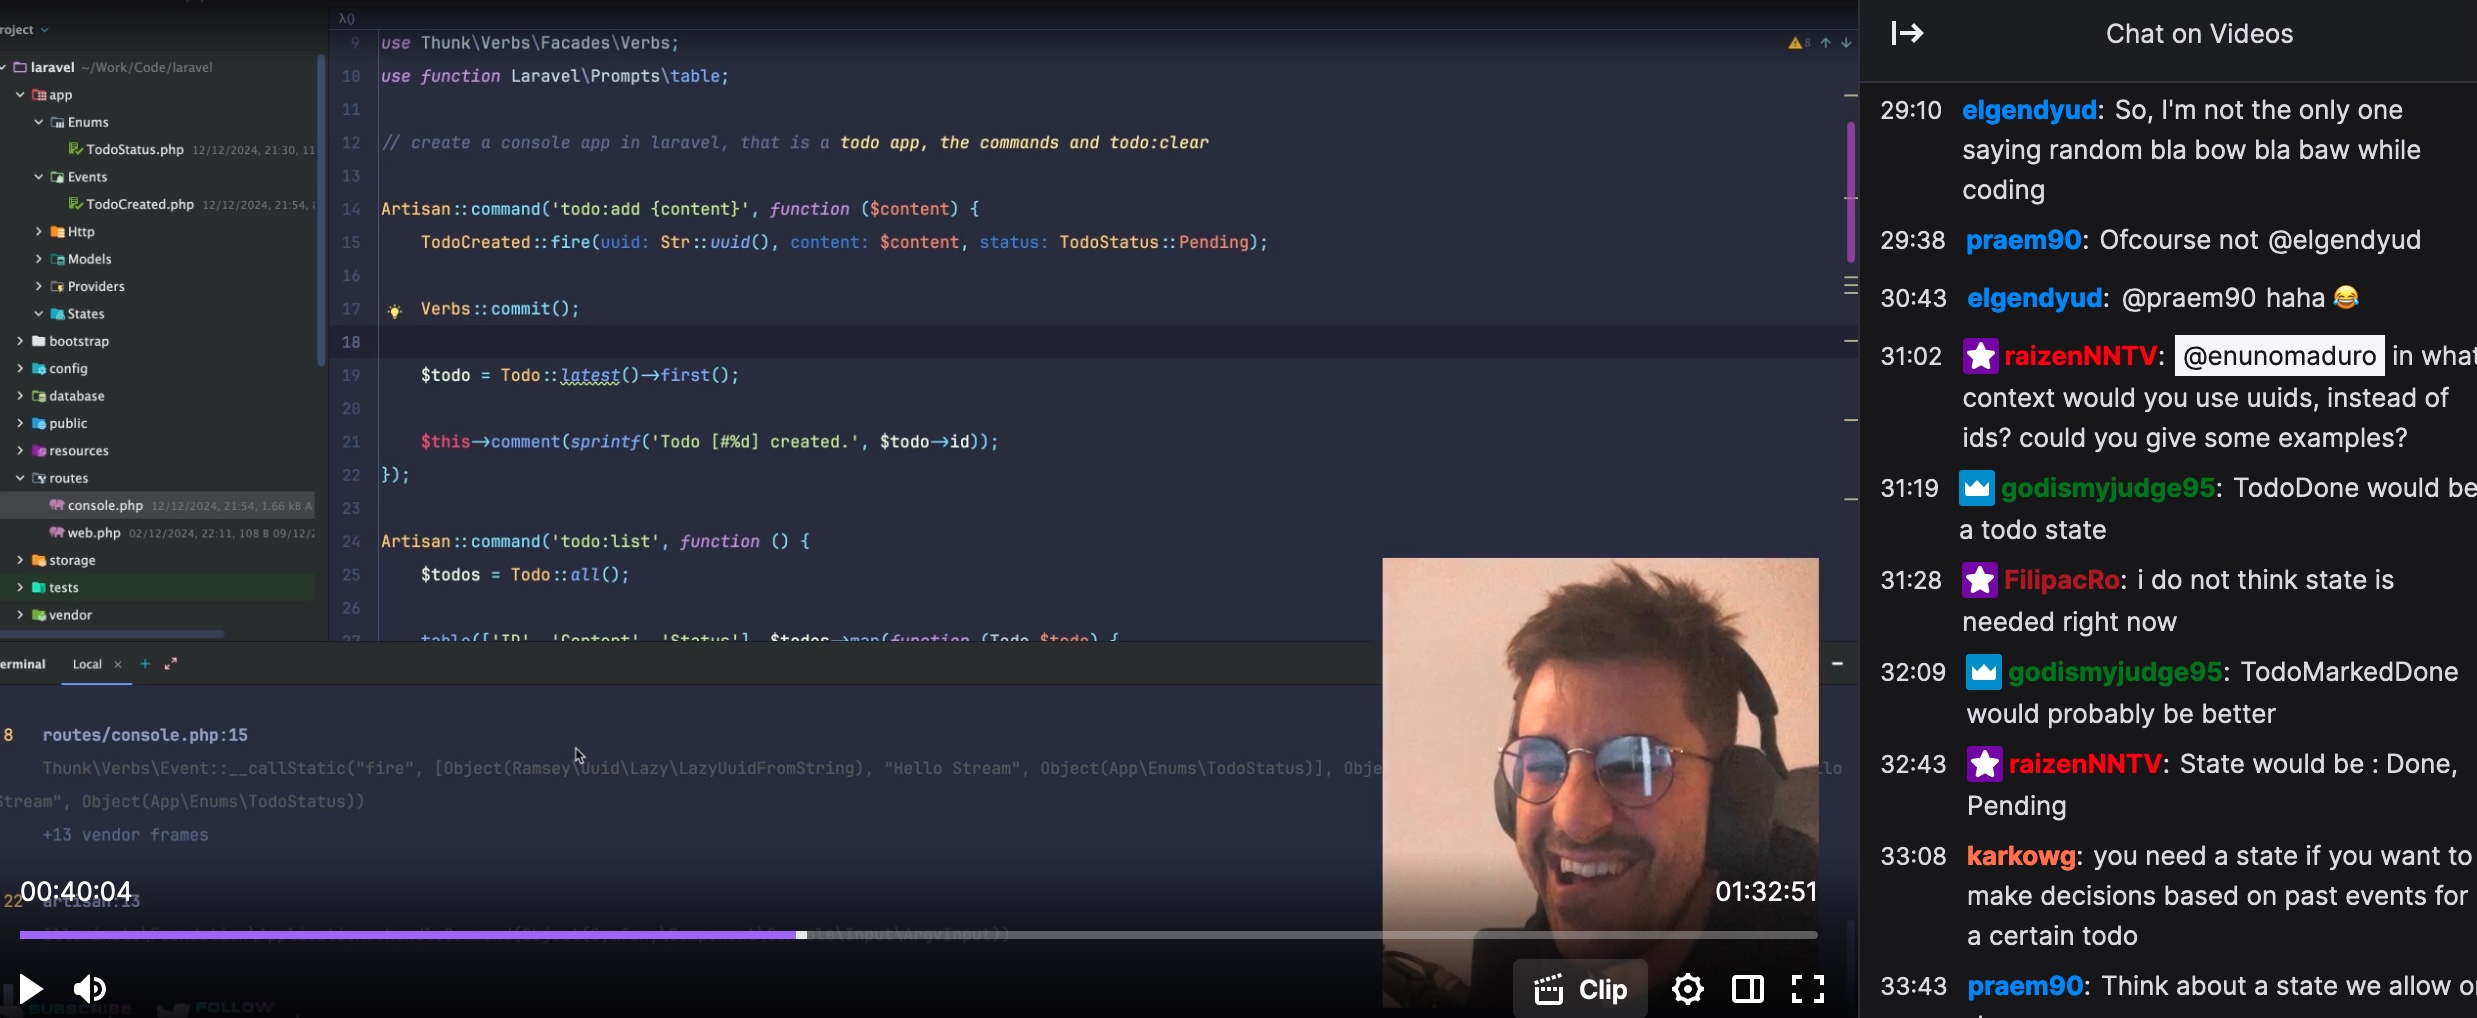
Task: Open TodoCreated.php file
Action: click(140, 204)
